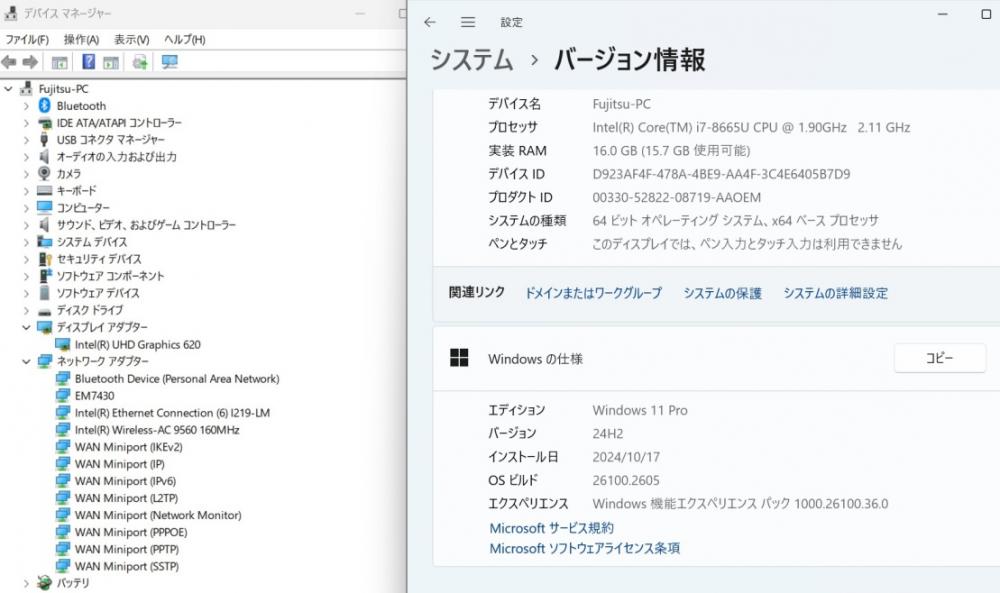1000x593 pixels.
Task: Select WAN Miniport (PPPOE)
Action: point(131,532)
